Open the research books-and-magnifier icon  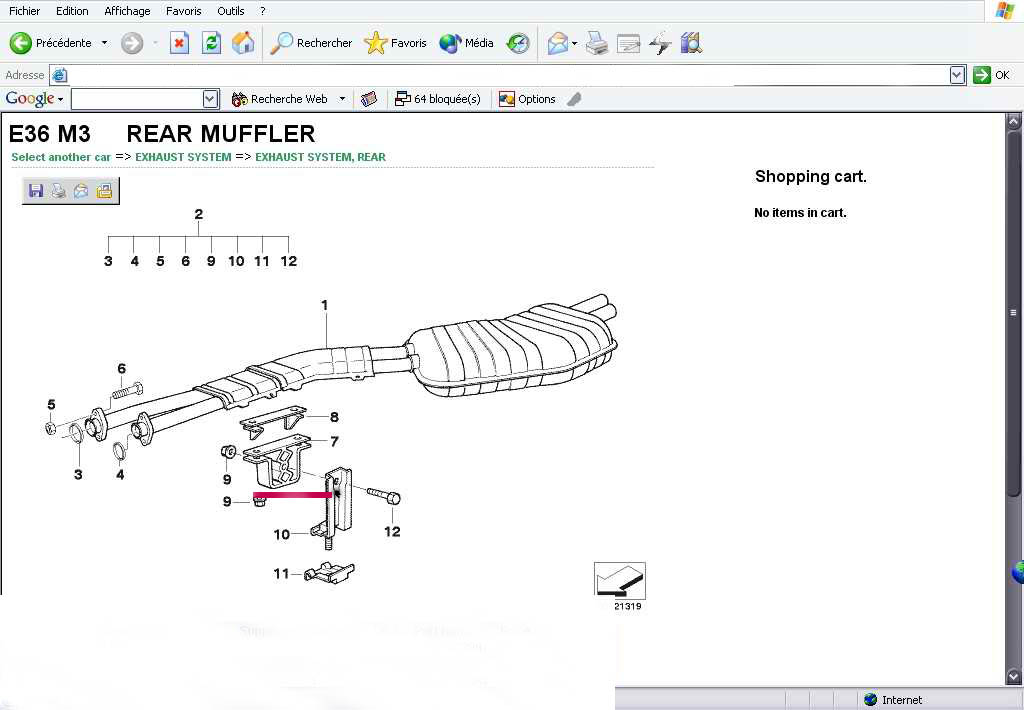pyautogui.click(x=691, y=43)
